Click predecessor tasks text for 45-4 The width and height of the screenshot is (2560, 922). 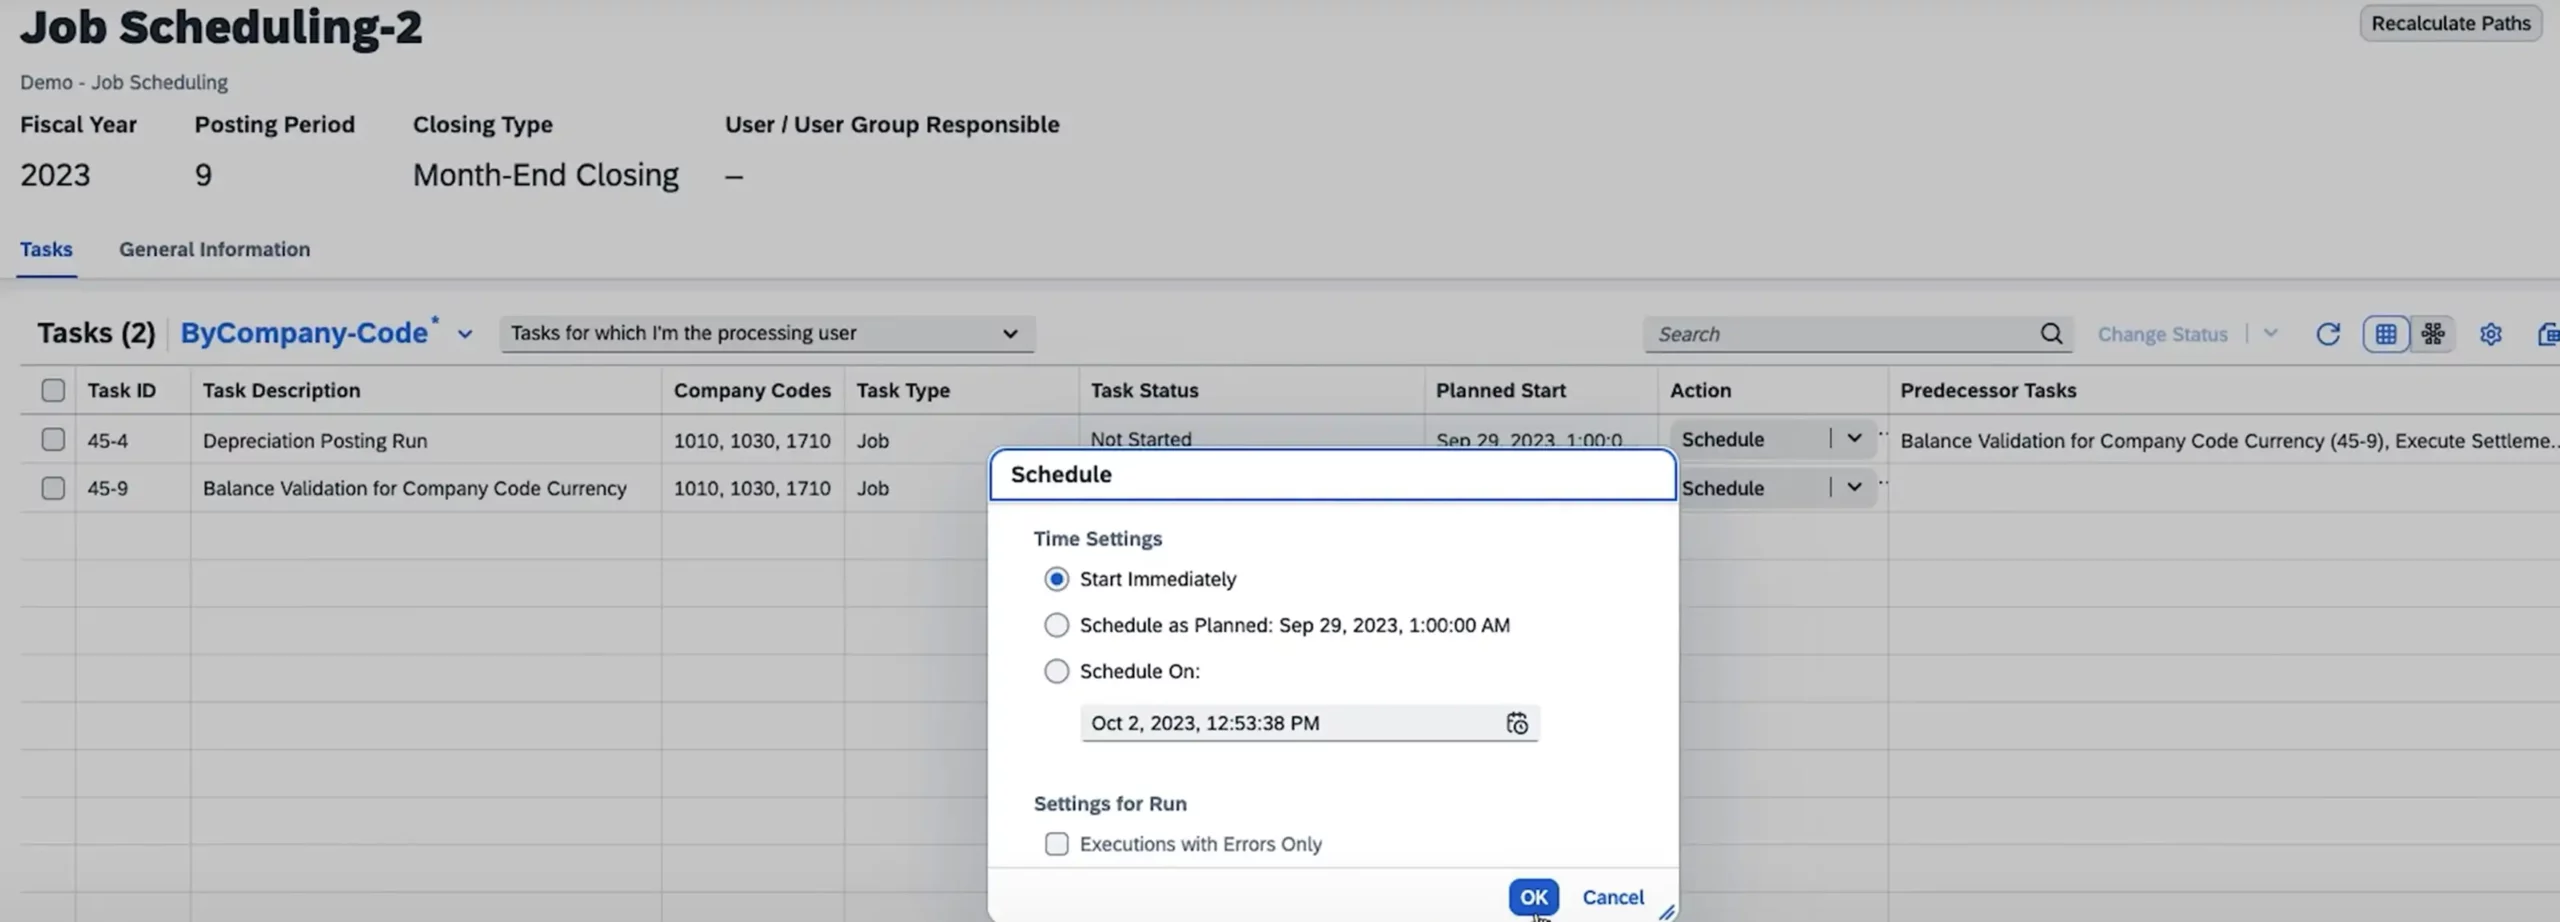2228,440
